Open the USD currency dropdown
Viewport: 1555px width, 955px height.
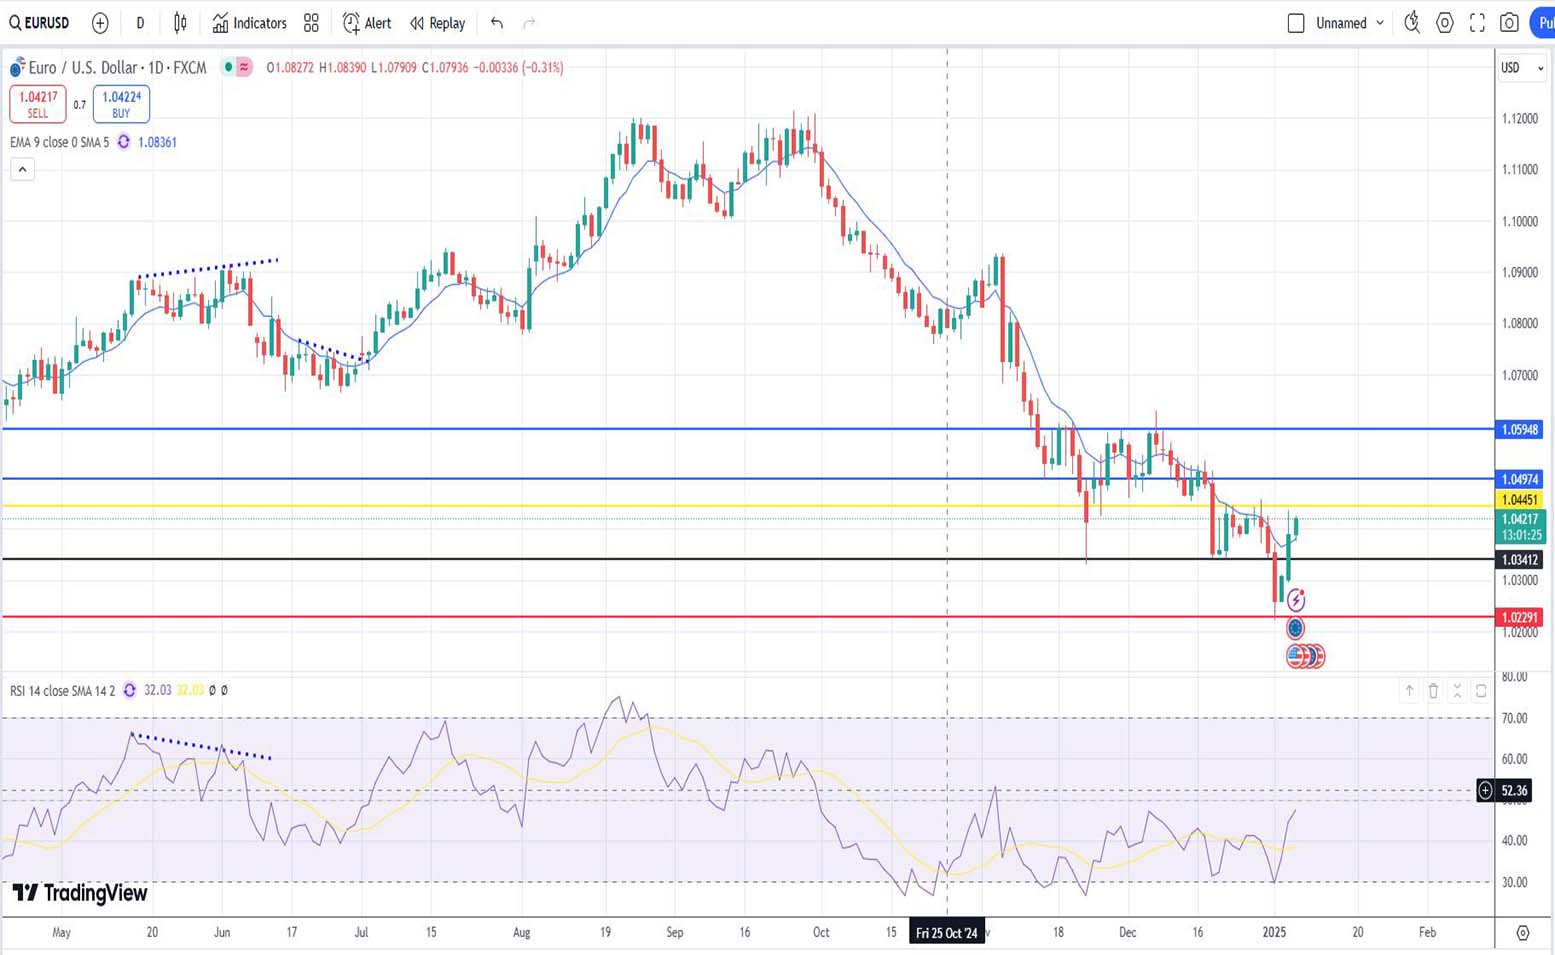pyautogui.click(x=1522, y=68)
